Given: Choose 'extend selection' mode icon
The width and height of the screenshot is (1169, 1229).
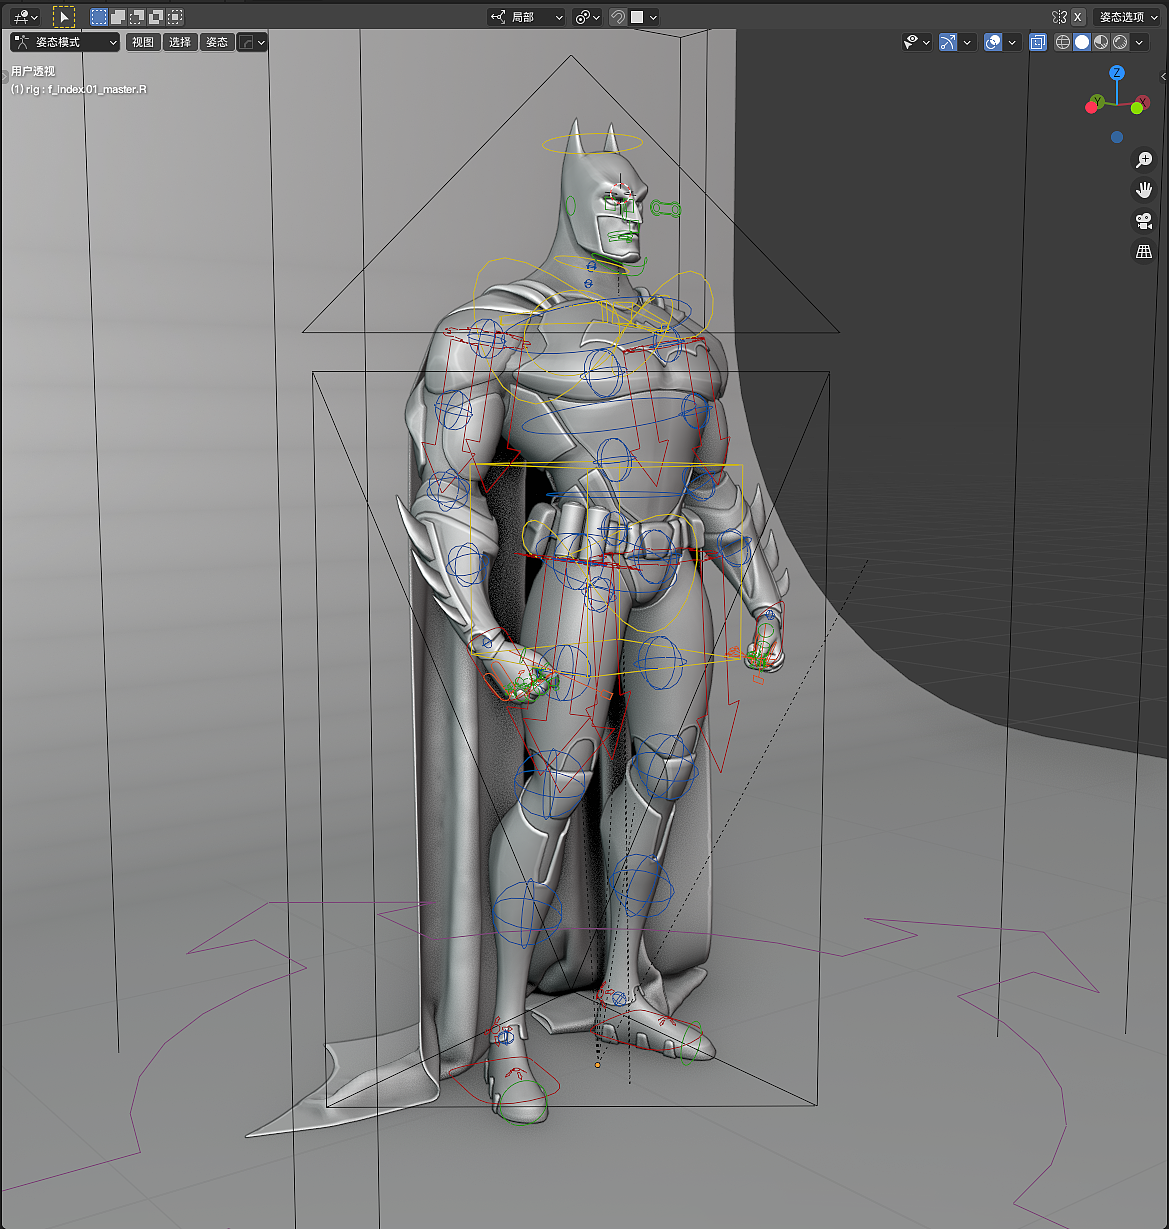Looking at the screenshot, I should click(x=118, y=17).
